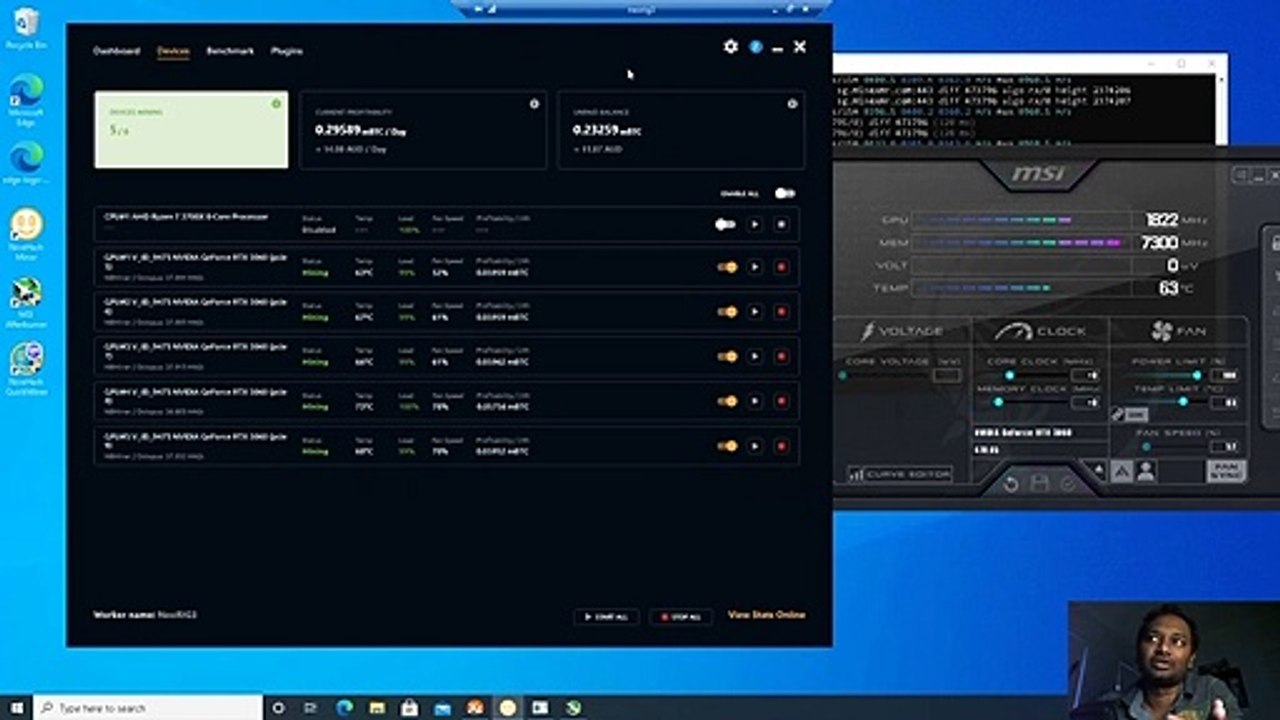The width and height of the screenshot is (1280, 720).
Task: Click red stop button for GPU#3 row
Action: tap(781, 356)
